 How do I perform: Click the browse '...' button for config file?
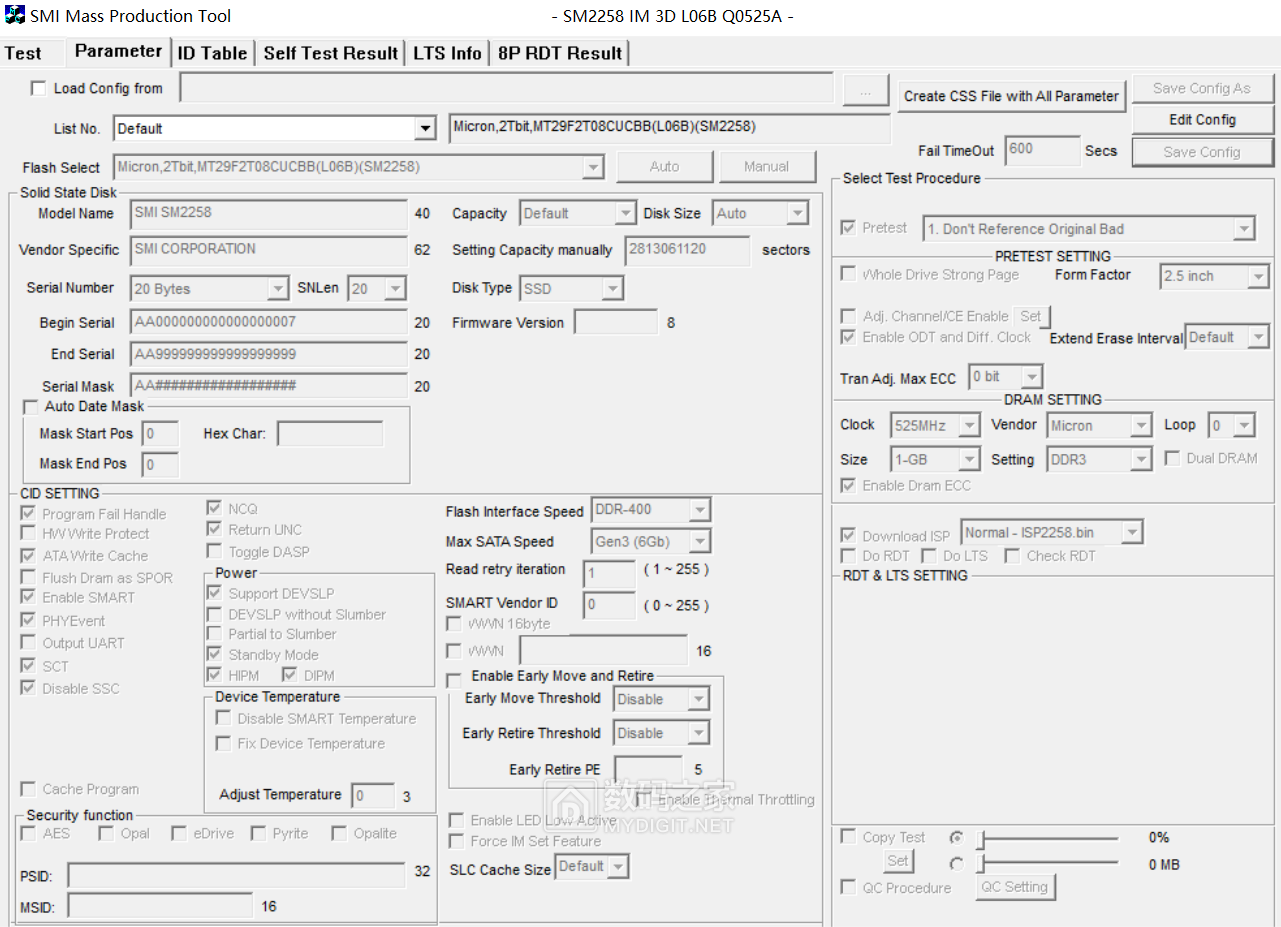[866, 91]
